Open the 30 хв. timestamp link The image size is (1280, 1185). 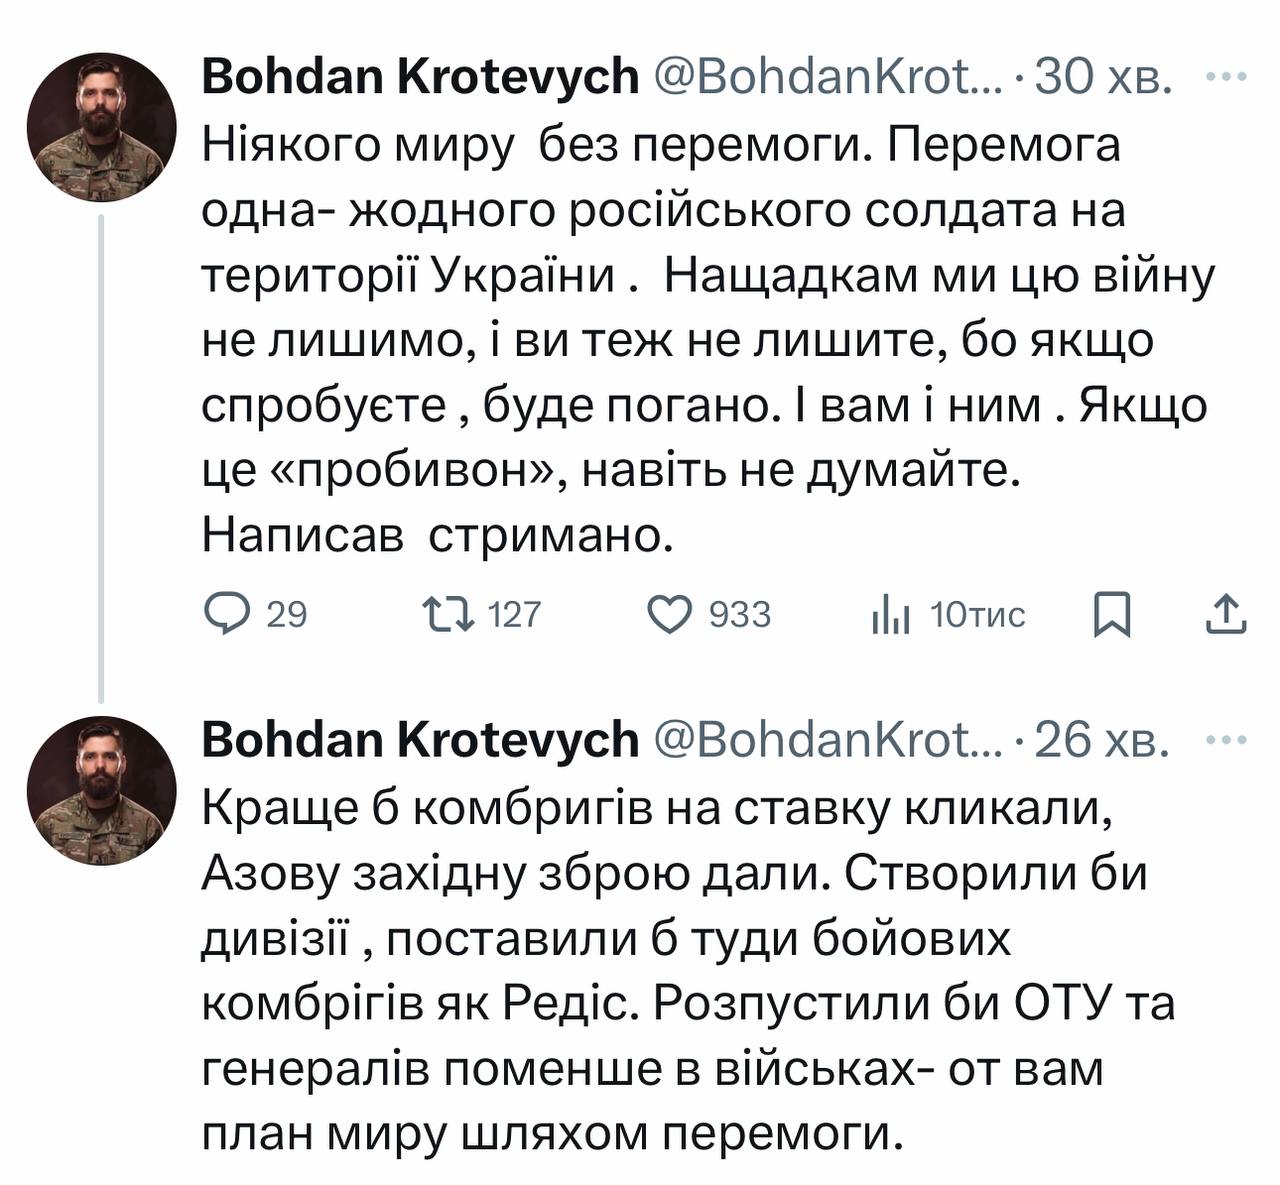(1102, 77)
